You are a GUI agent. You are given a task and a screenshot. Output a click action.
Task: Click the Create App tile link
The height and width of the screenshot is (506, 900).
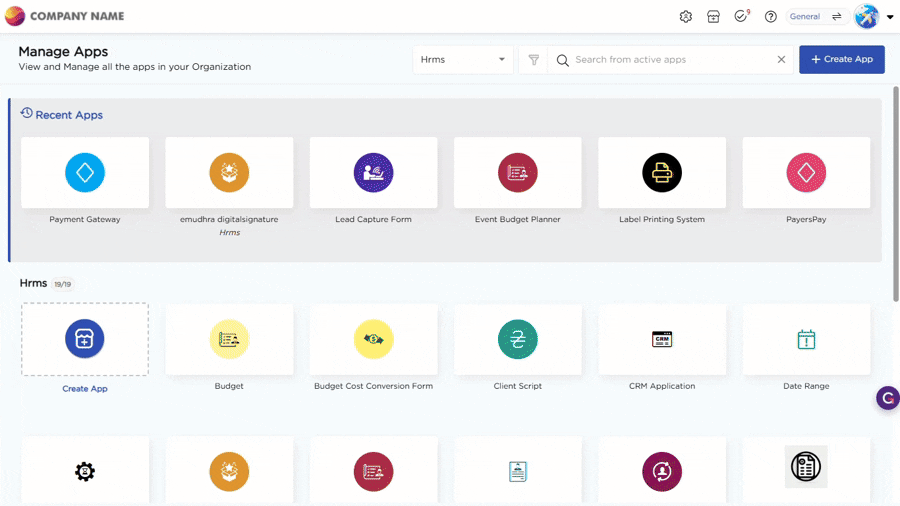(85, 388)
